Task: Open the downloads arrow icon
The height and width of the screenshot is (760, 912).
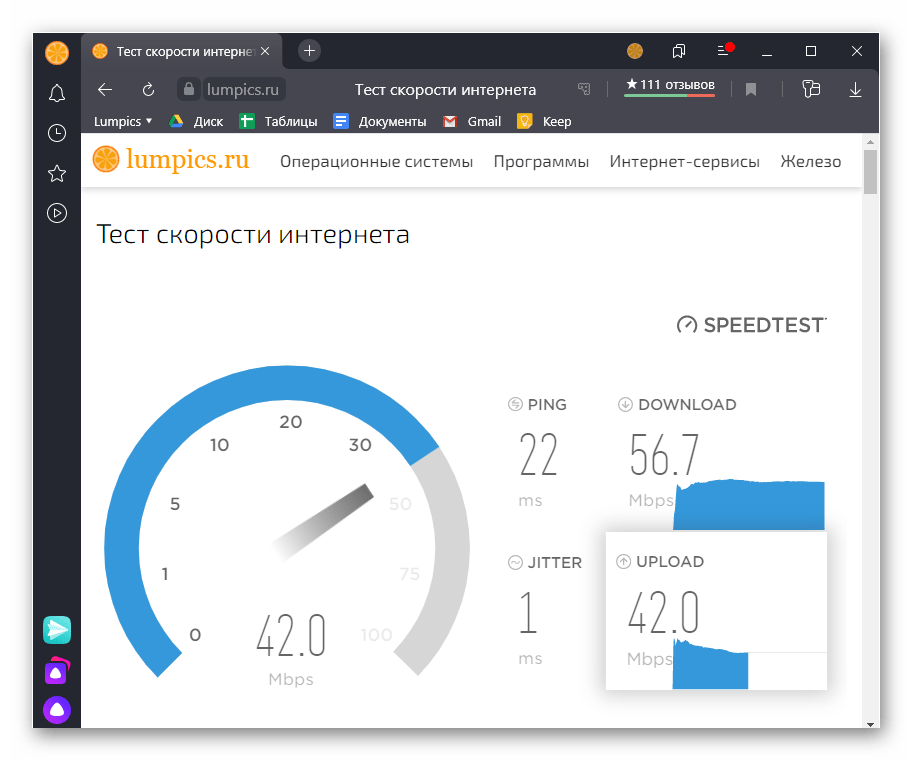Action: pyautogui.click(x=855, y=90)
